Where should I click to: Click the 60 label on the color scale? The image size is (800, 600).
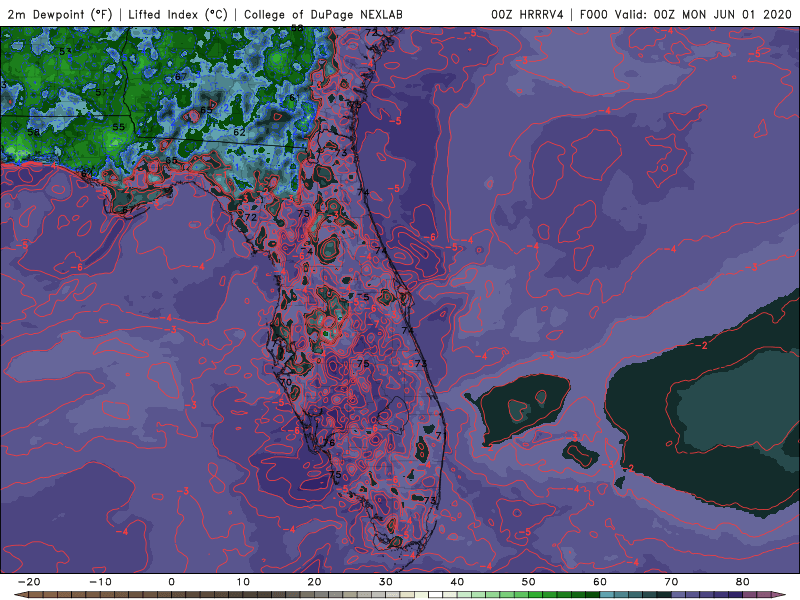point(600,582)
